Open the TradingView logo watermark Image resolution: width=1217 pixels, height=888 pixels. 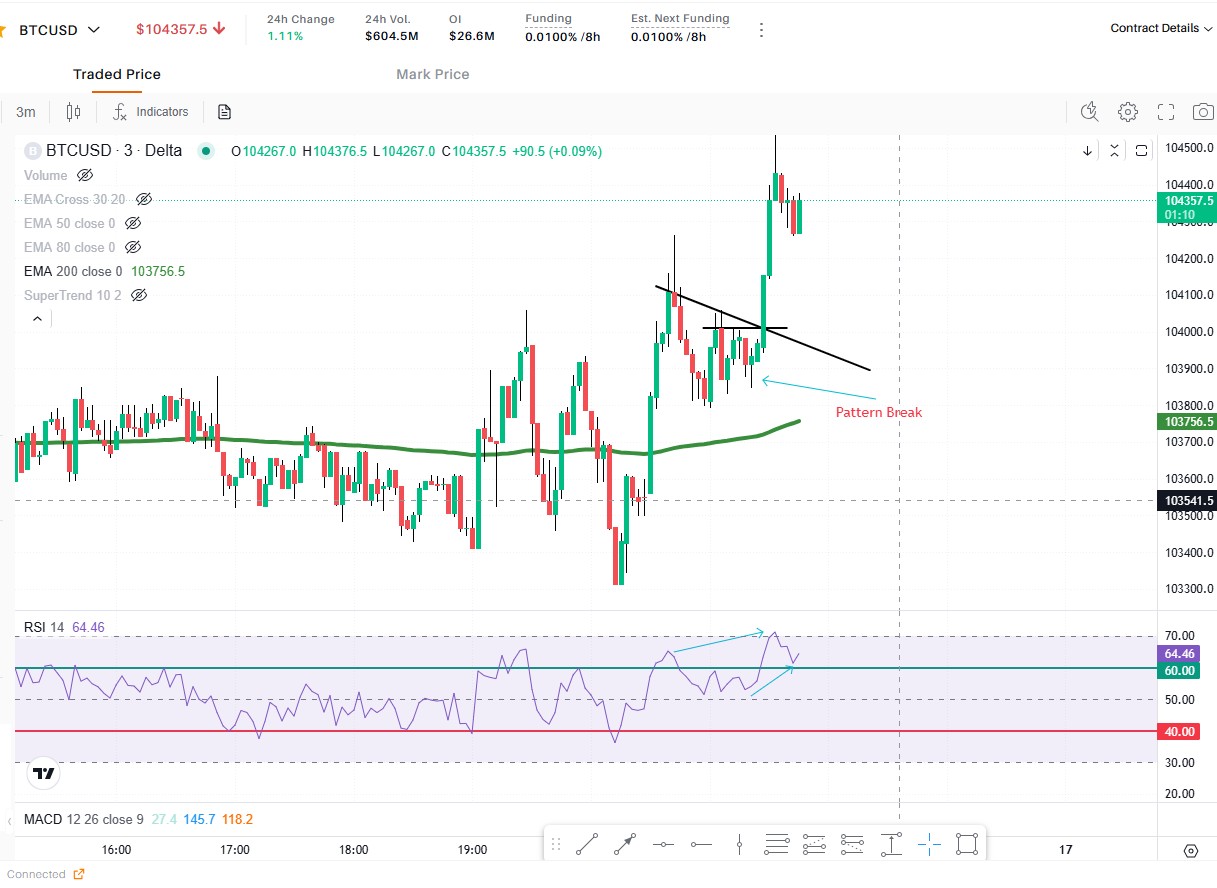[x=41, y=771]
